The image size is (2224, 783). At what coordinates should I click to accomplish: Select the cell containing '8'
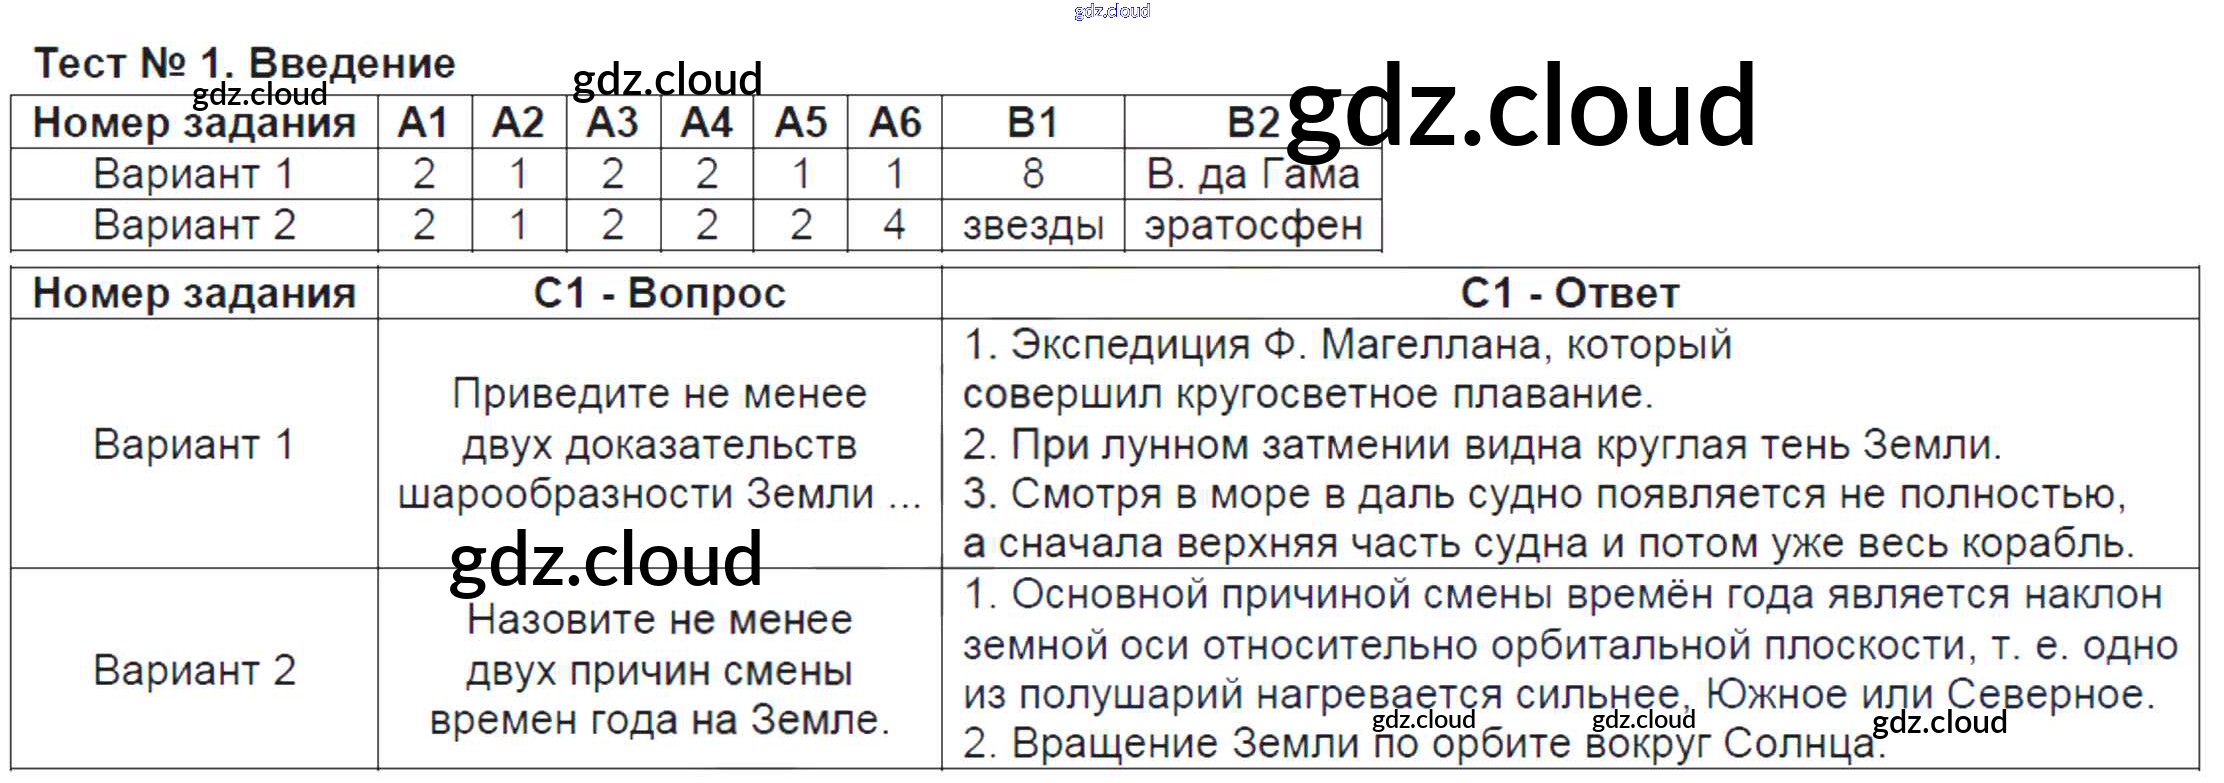[1032, 174]
